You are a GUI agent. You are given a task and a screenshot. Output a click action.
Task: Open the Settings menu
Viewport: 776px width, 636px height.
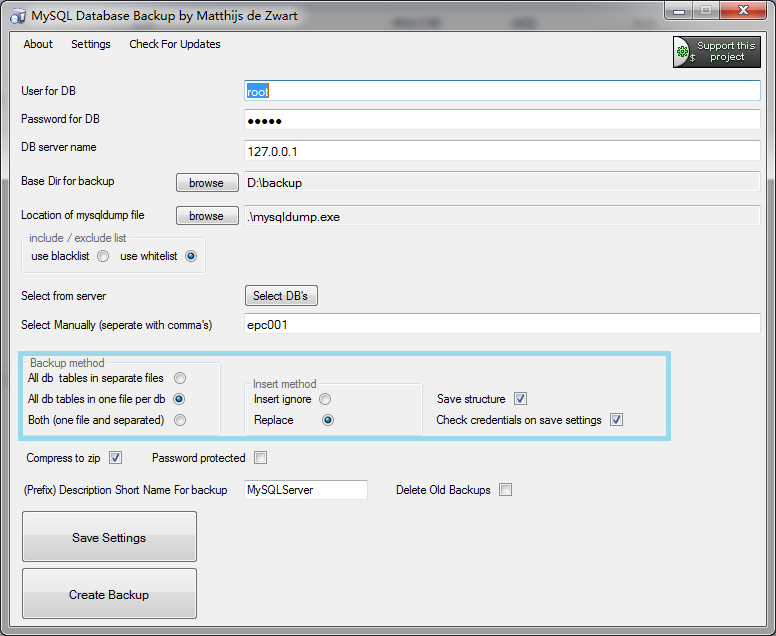pos(91,44)
